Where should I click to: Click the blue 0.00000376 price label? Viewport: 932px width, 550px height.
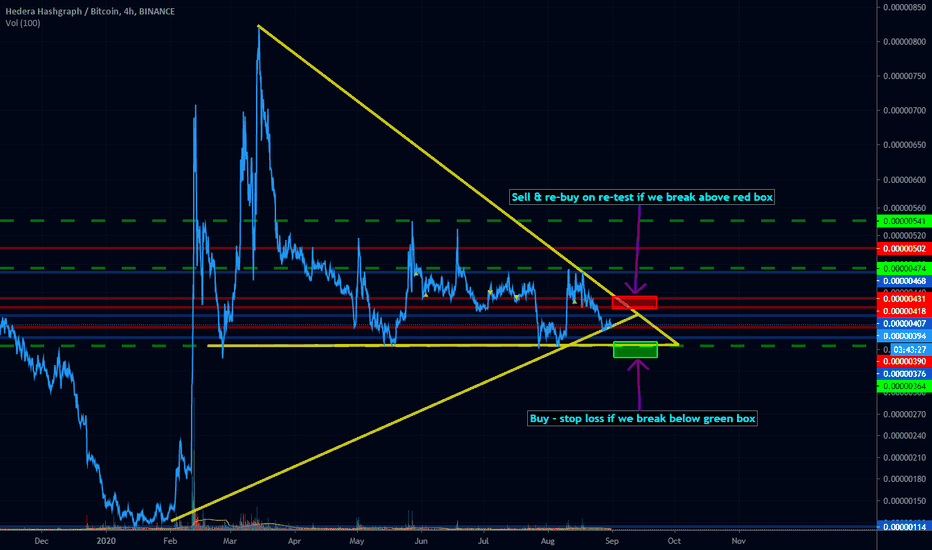[904, 374]
